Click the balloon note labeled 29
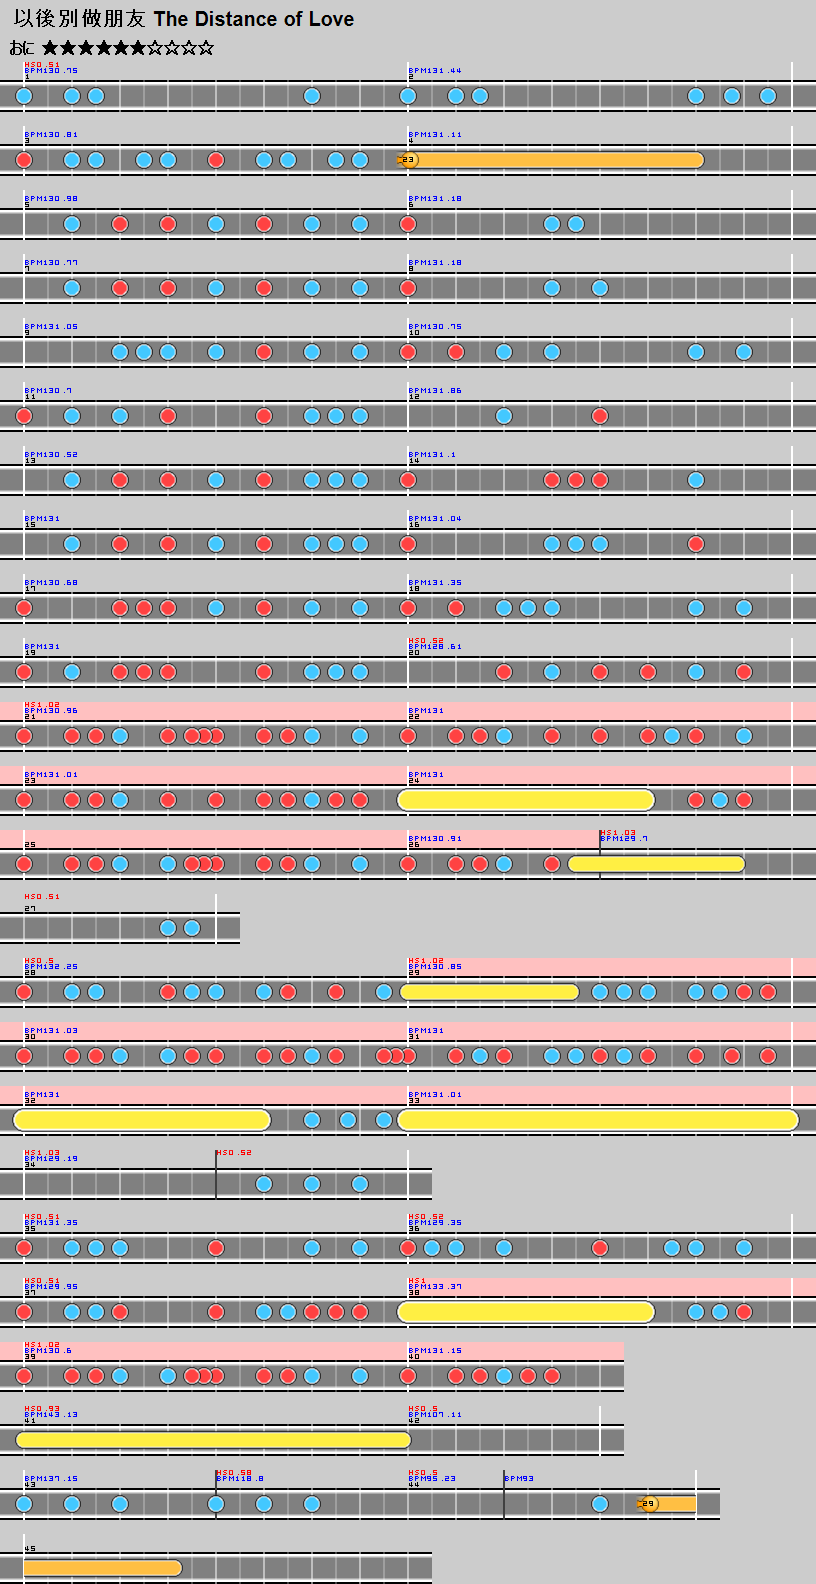 click(649, 1504)
